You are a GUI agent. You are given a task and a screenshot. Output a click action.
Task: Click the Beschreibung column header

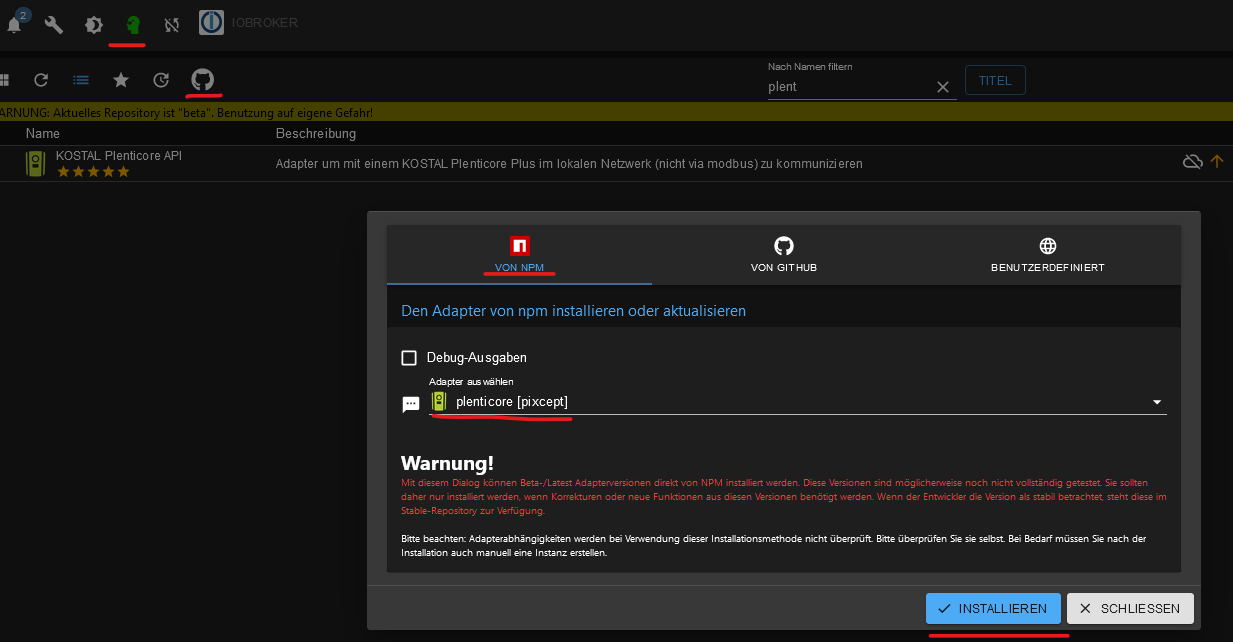pyautogui.click(x=316, y=133)
